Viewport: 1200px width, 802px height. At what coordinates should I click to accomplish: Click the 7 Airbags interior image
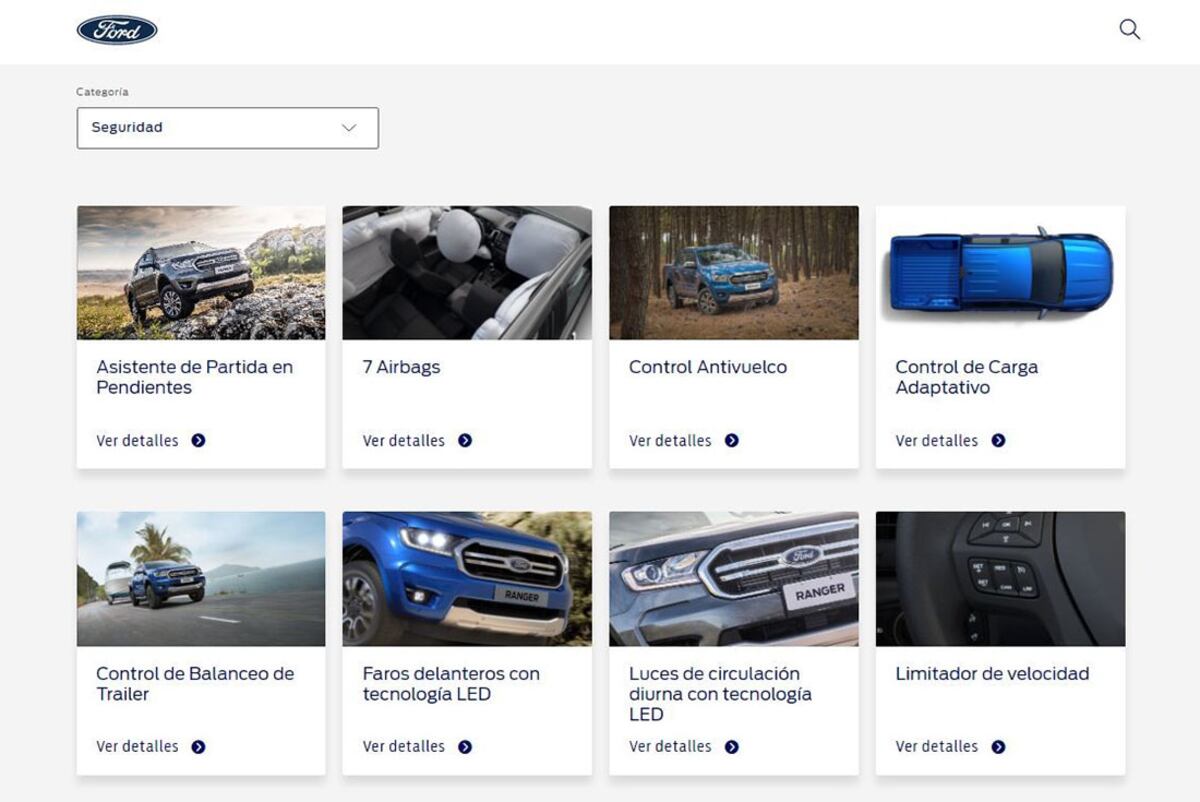coord(467,273)
